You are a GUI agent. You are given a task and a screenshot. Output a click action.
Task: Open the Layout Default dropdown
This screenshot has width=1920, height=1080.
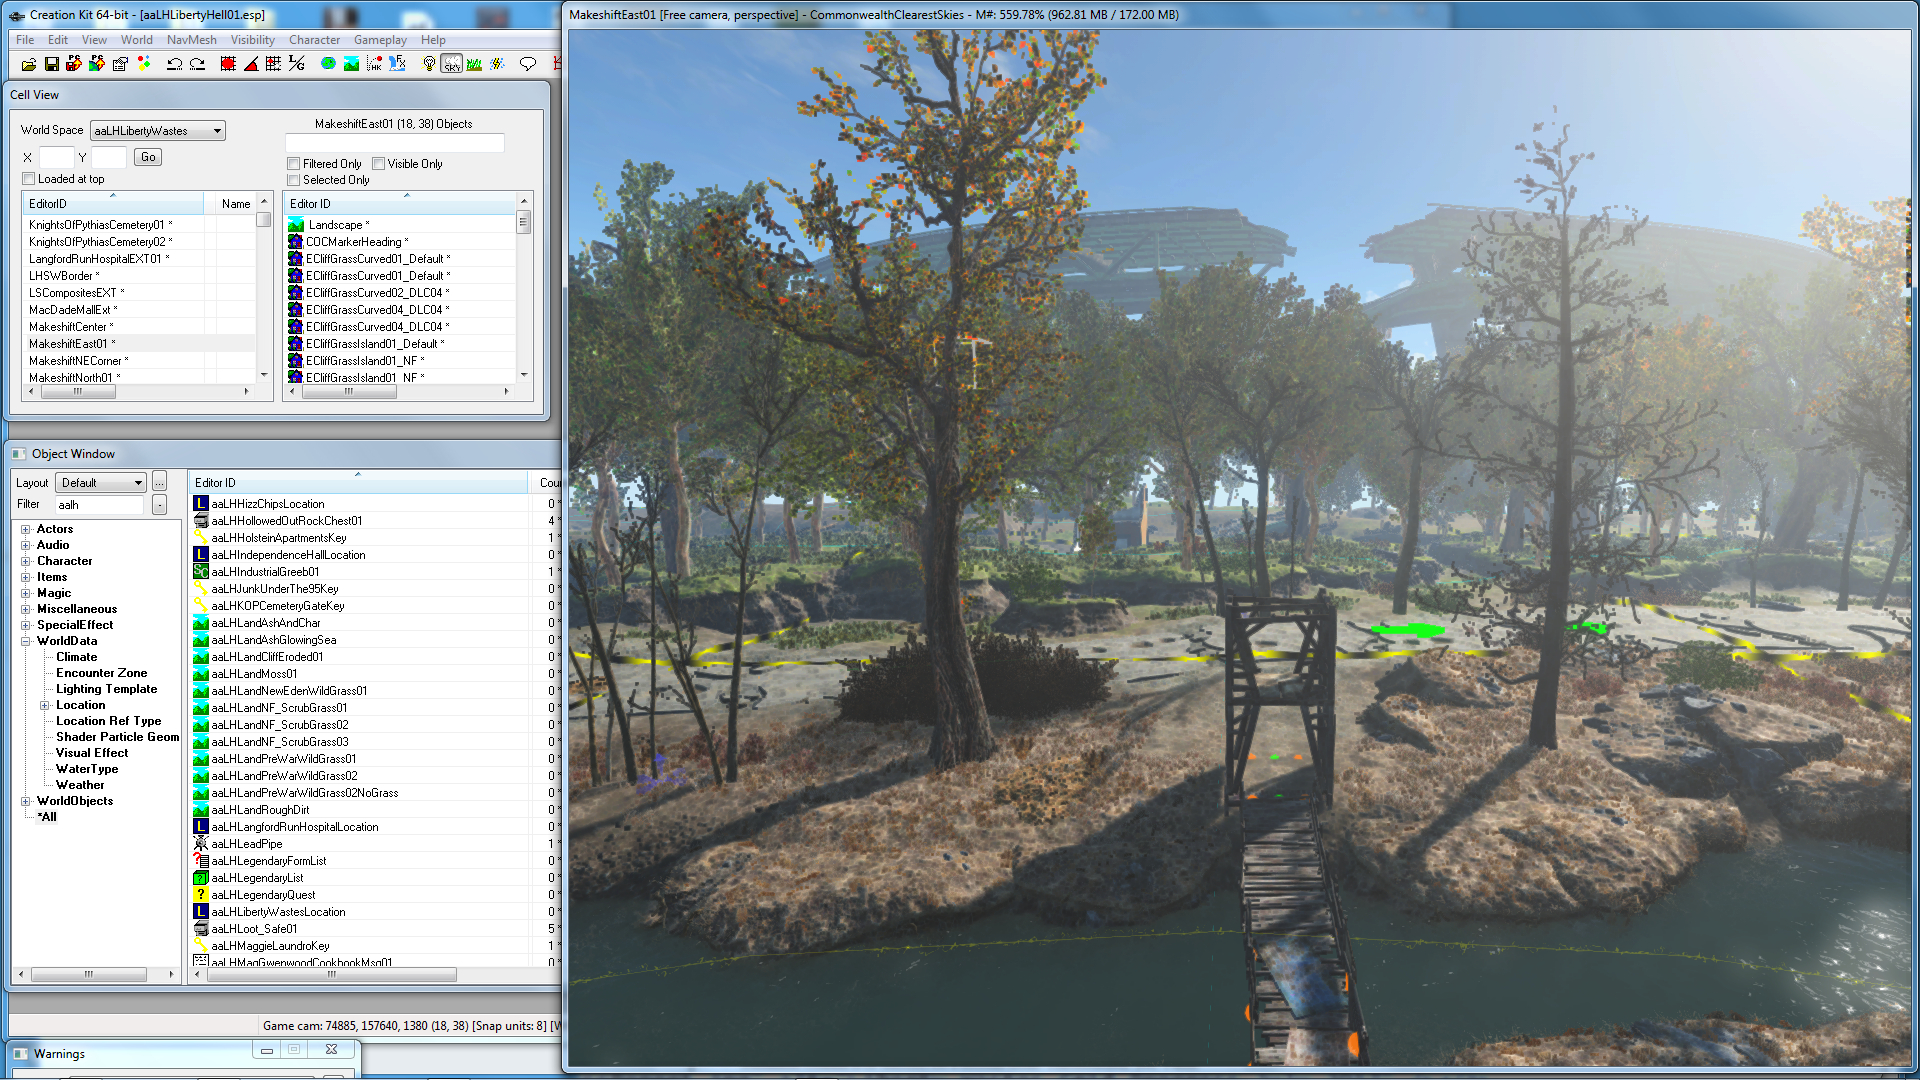point(101,483)
